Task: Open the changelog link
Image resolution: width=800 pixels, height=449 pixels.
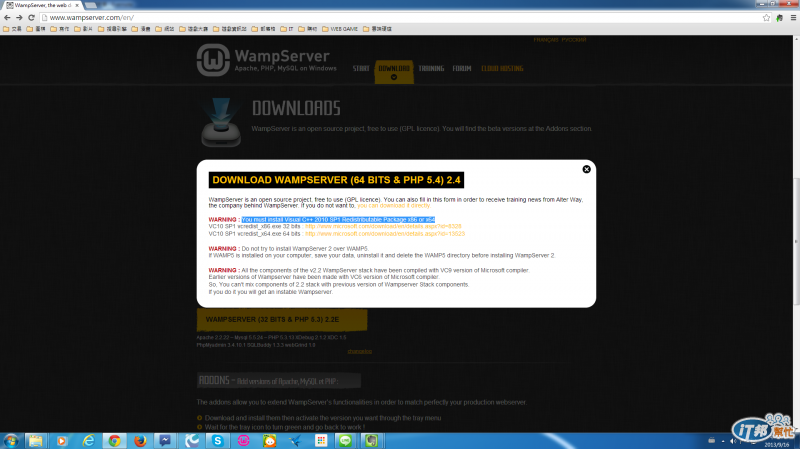Action: point(360,352)
